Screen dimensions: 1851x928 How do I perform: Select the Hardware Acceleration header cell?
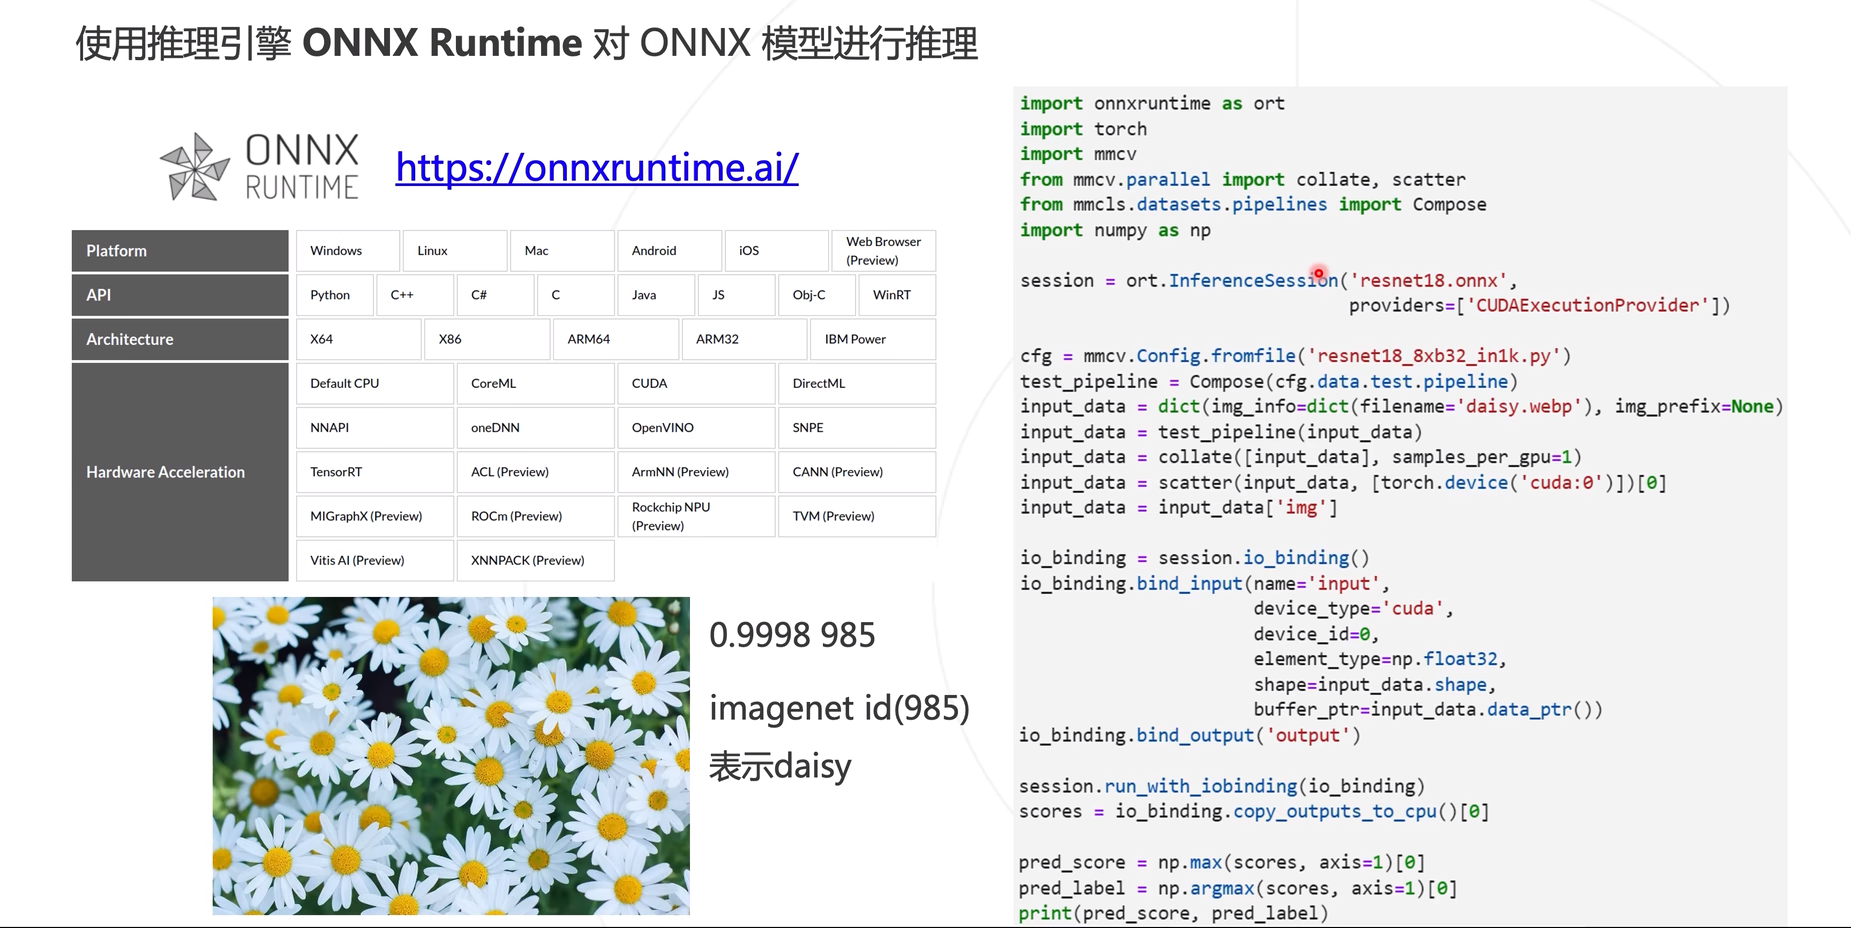pyautogui.click(x=180, y=472)
